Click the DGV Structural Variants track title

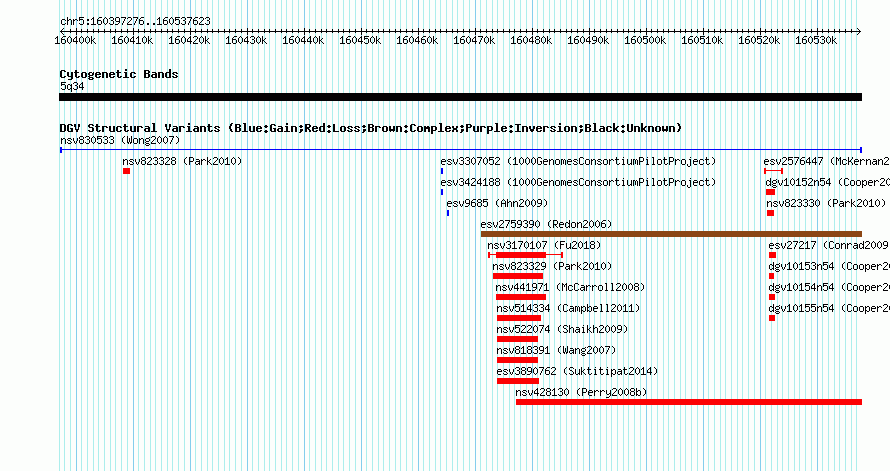pyautogui.click(x=371, y=128)
